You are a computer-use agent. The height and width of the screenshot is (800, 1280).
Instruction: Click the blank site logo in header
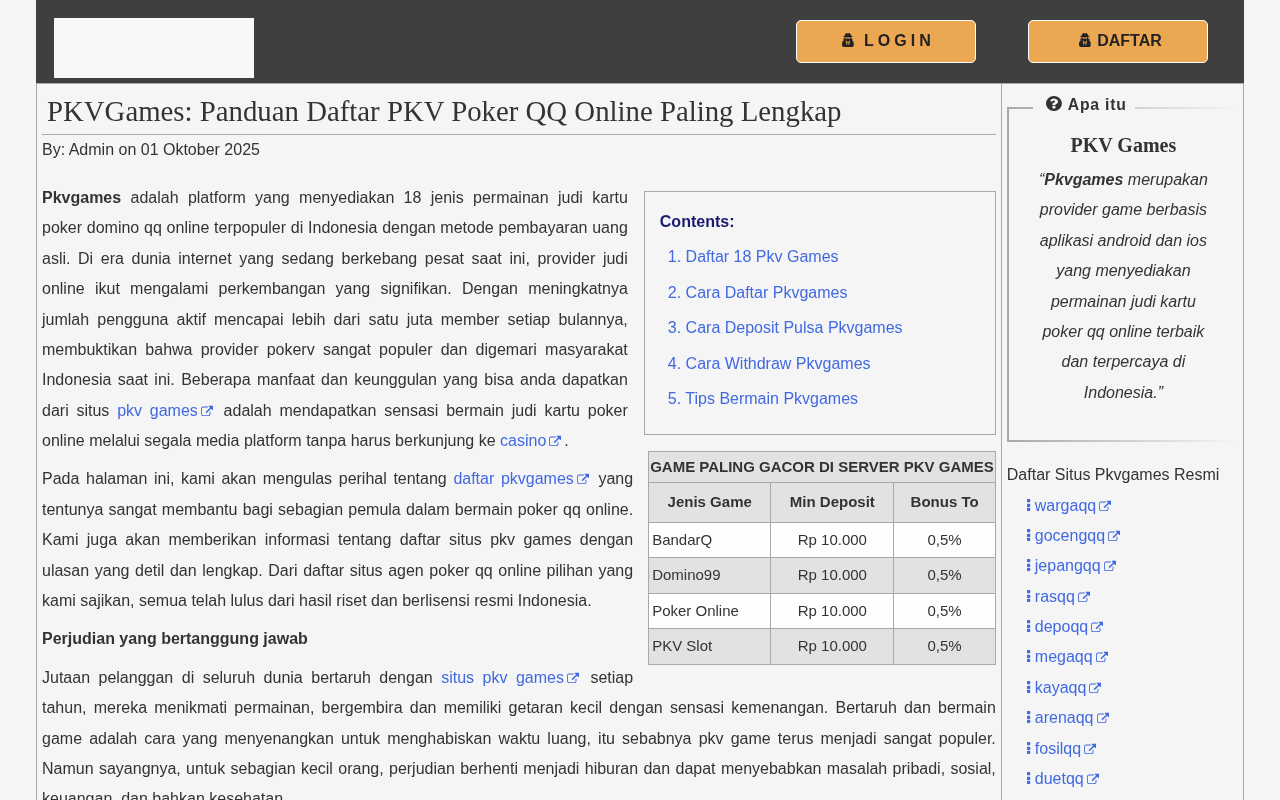[x=154, y=48]
